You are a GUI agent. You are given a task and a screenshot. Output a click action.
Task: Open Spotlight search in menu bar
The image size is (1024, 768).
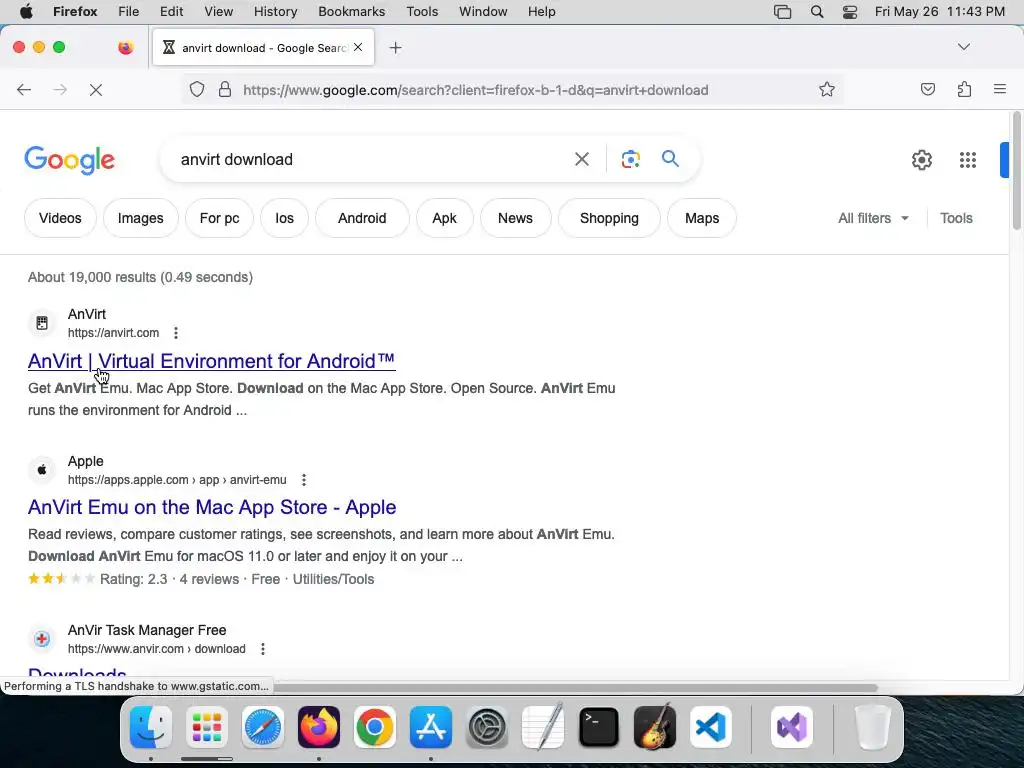[x=816, y=12]
